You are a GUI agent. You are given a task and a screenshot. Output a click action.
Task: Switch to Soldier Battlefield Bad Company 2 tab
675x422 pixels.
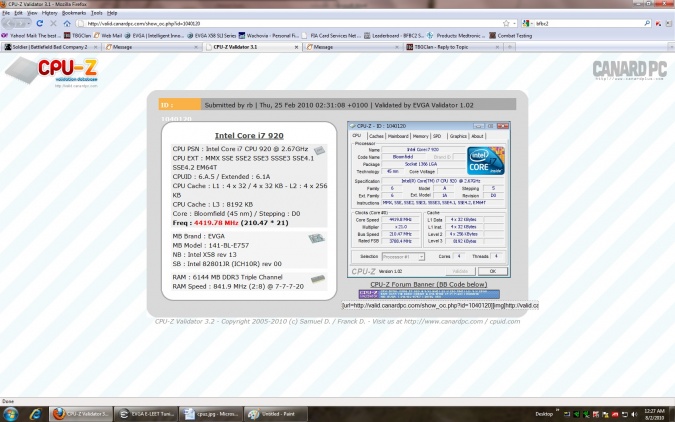click(x=51, y=47)
